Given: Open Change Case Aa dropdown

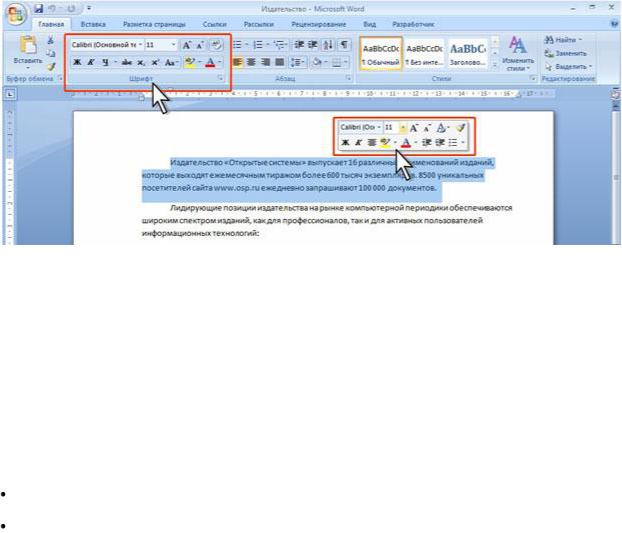Looking at the screenshot, I should [x=171, y=62].
